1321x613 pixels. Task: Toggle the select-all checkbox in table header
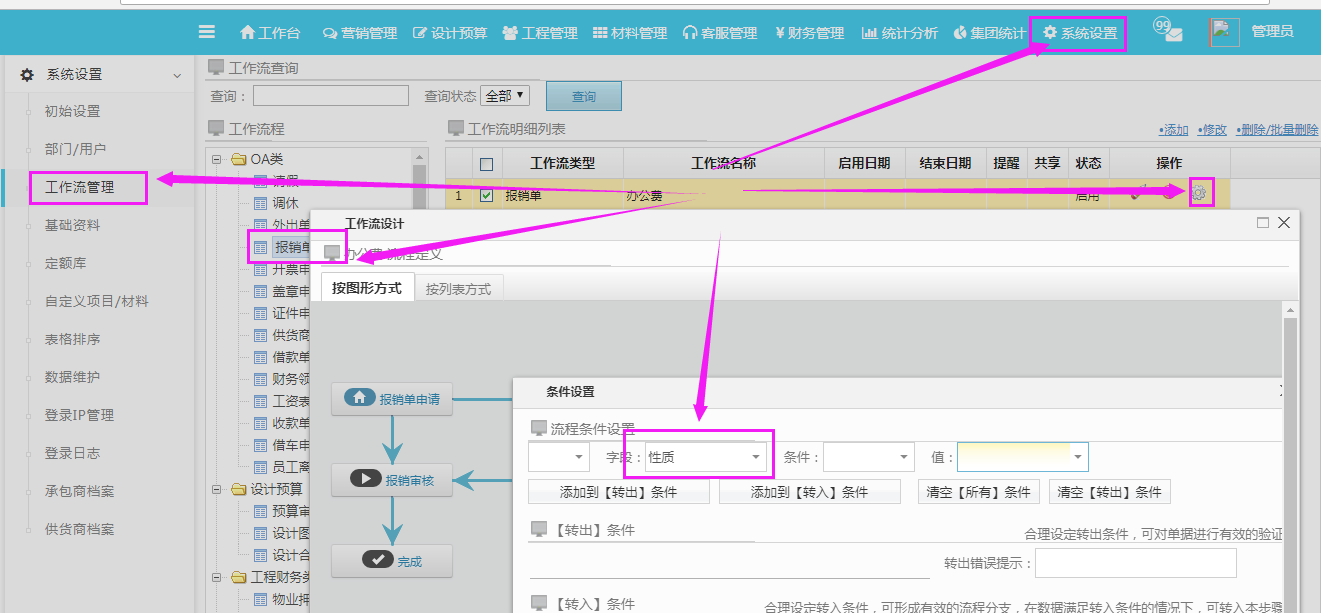pyautogui.click(x=486, y=164)
